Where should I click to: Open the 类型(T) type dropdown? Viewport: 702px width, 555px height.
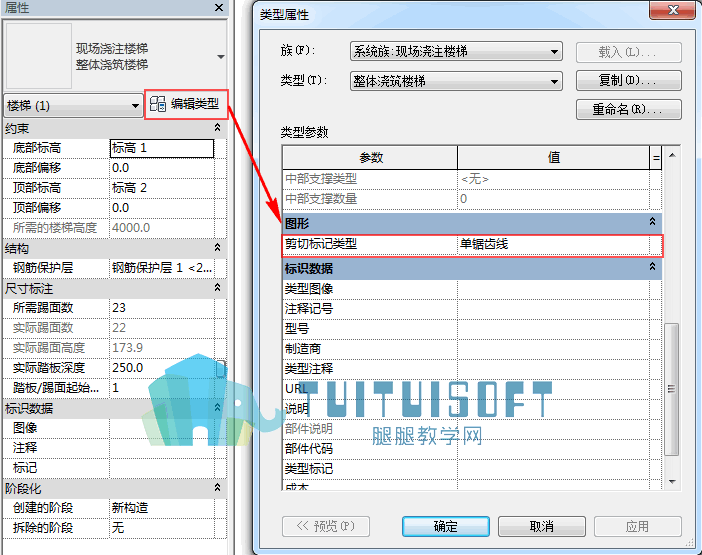pos(456,81)
